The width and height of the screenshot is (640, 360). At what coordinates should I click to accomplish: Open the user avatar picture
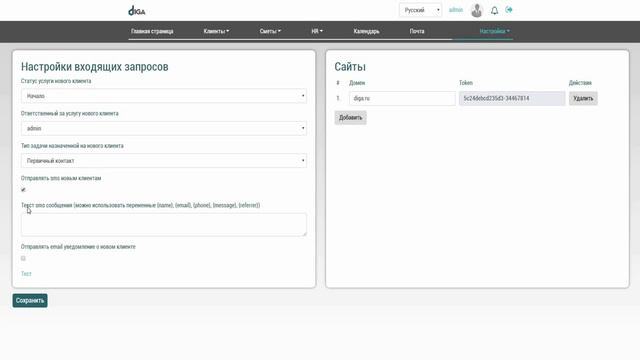[476, 11]
